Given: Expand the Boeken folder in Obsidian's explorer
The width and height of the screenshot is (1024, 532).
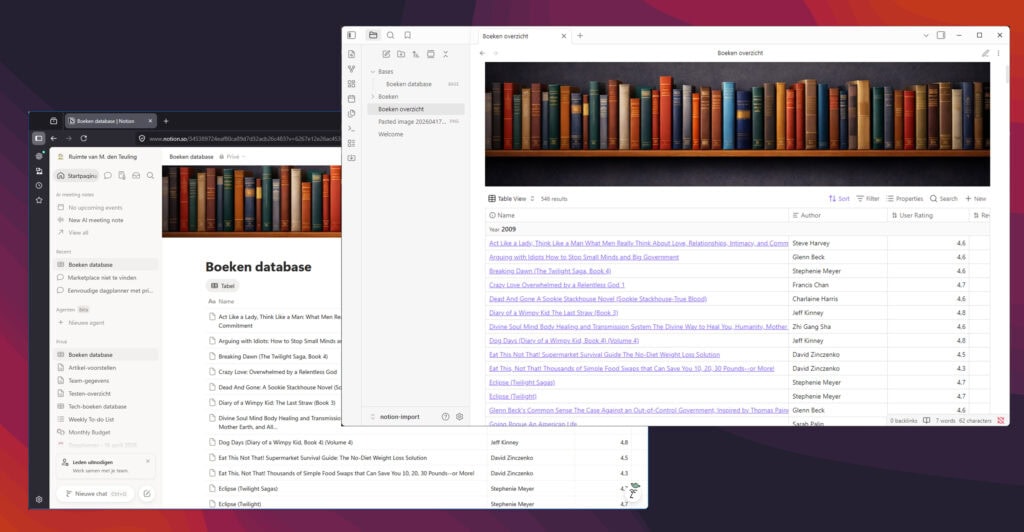Looking at the screenshot, I should click(x=373, y=97).
